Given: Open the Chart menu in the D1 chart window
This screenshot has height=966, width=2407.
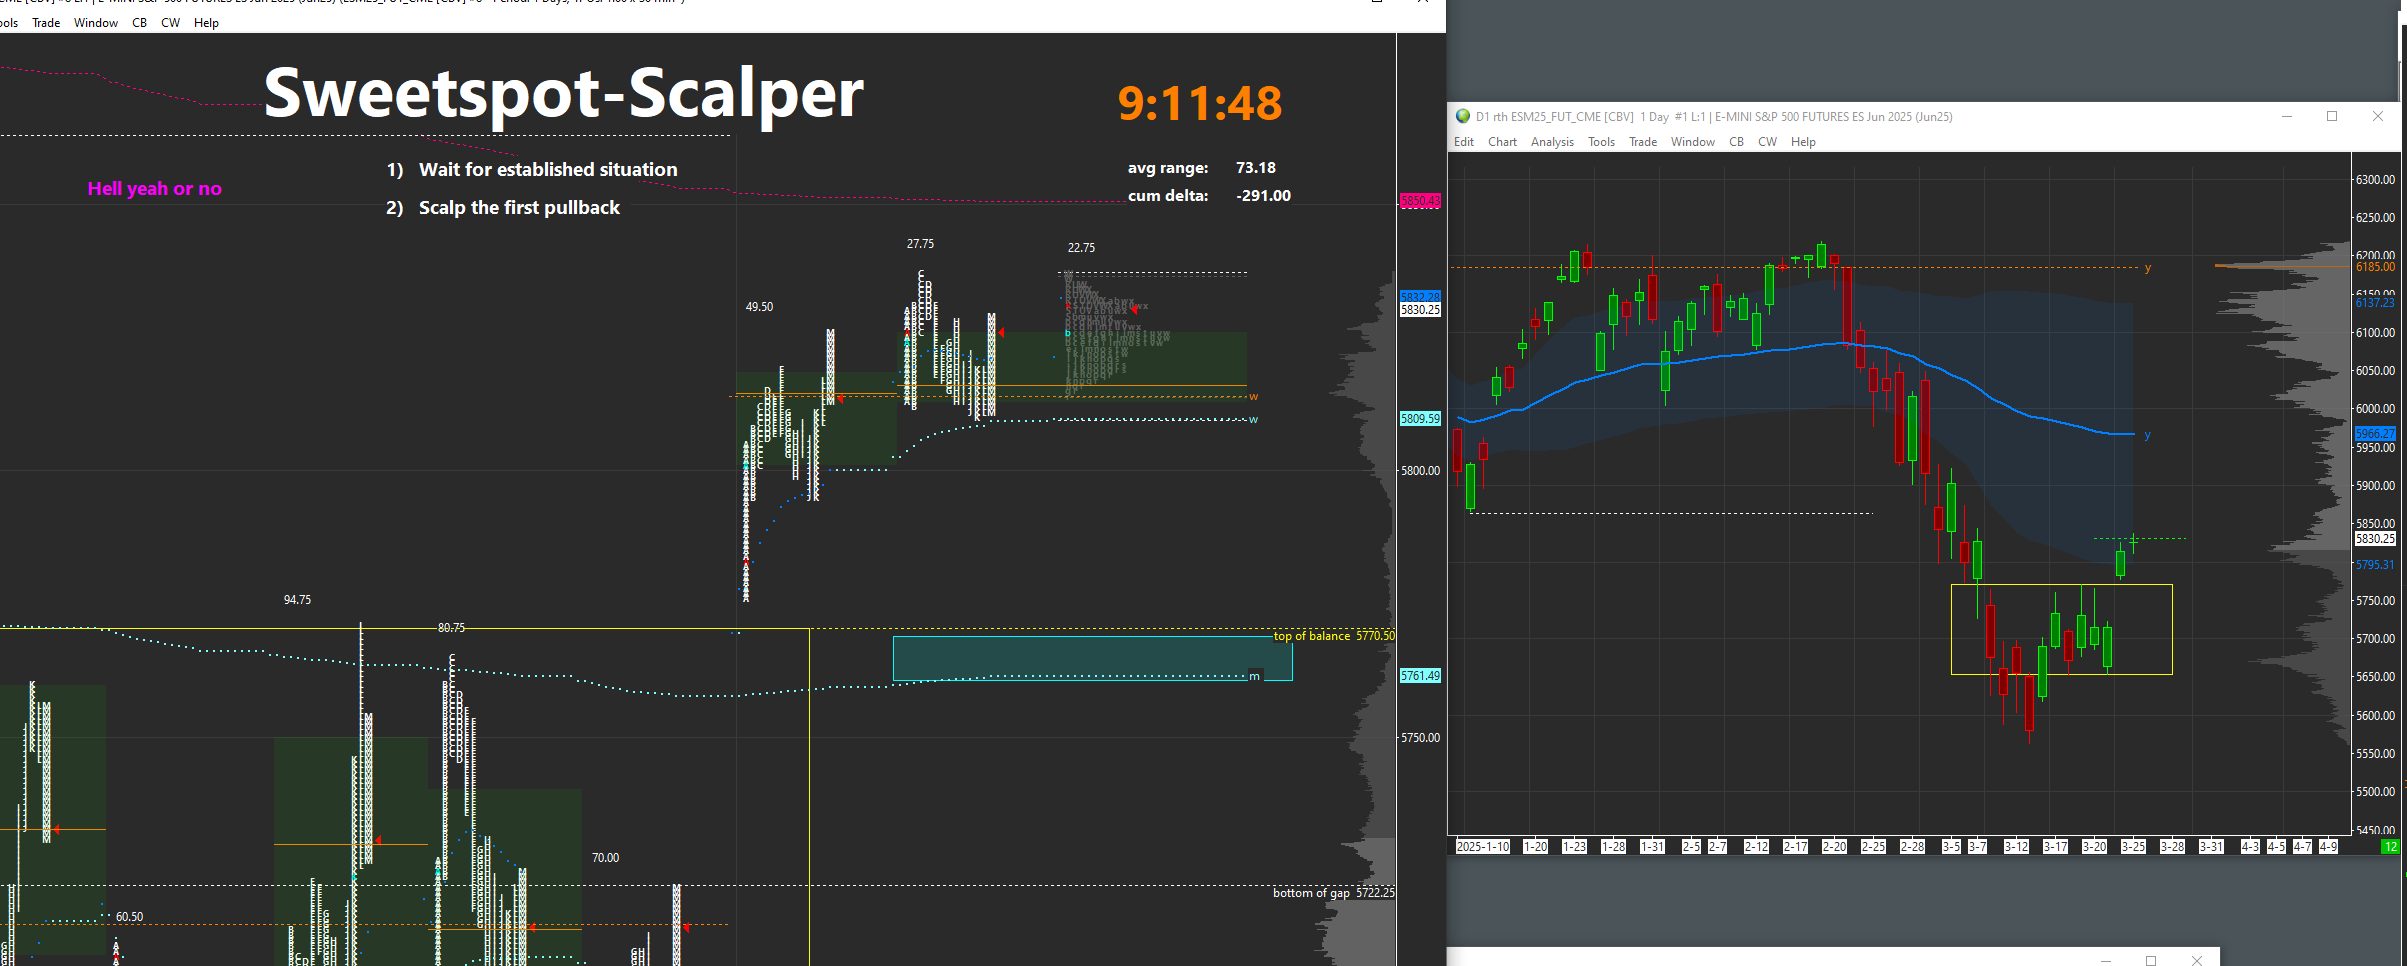Looking at the screenshot, I should coord(1502,142).
